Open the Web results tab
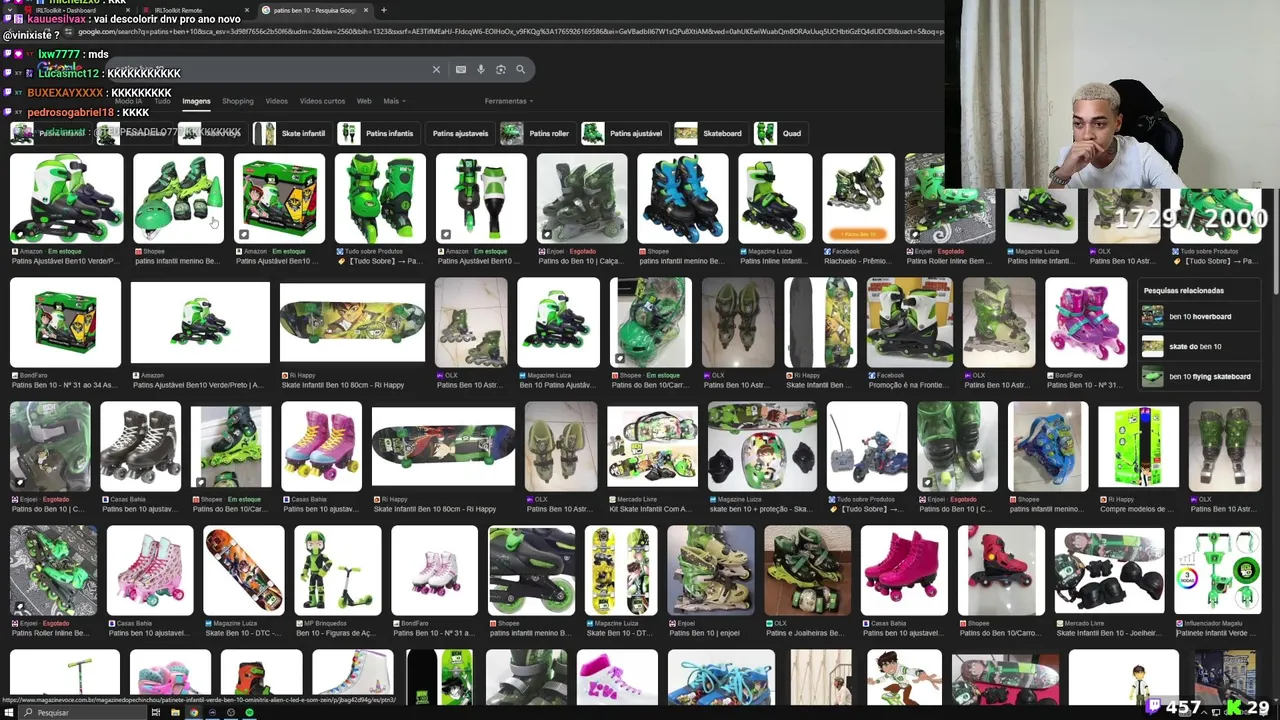 [364, 101]
